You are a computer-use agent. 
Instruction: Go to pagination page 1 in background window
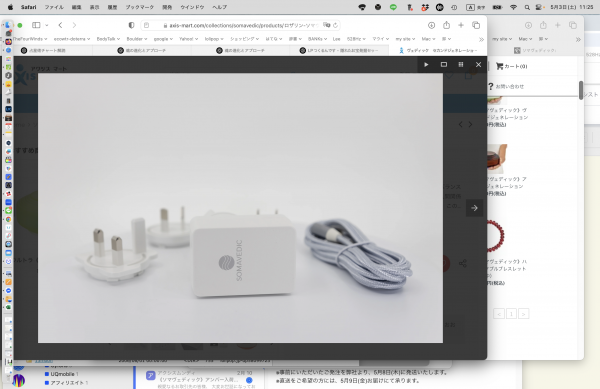click(x=511, y=314)
